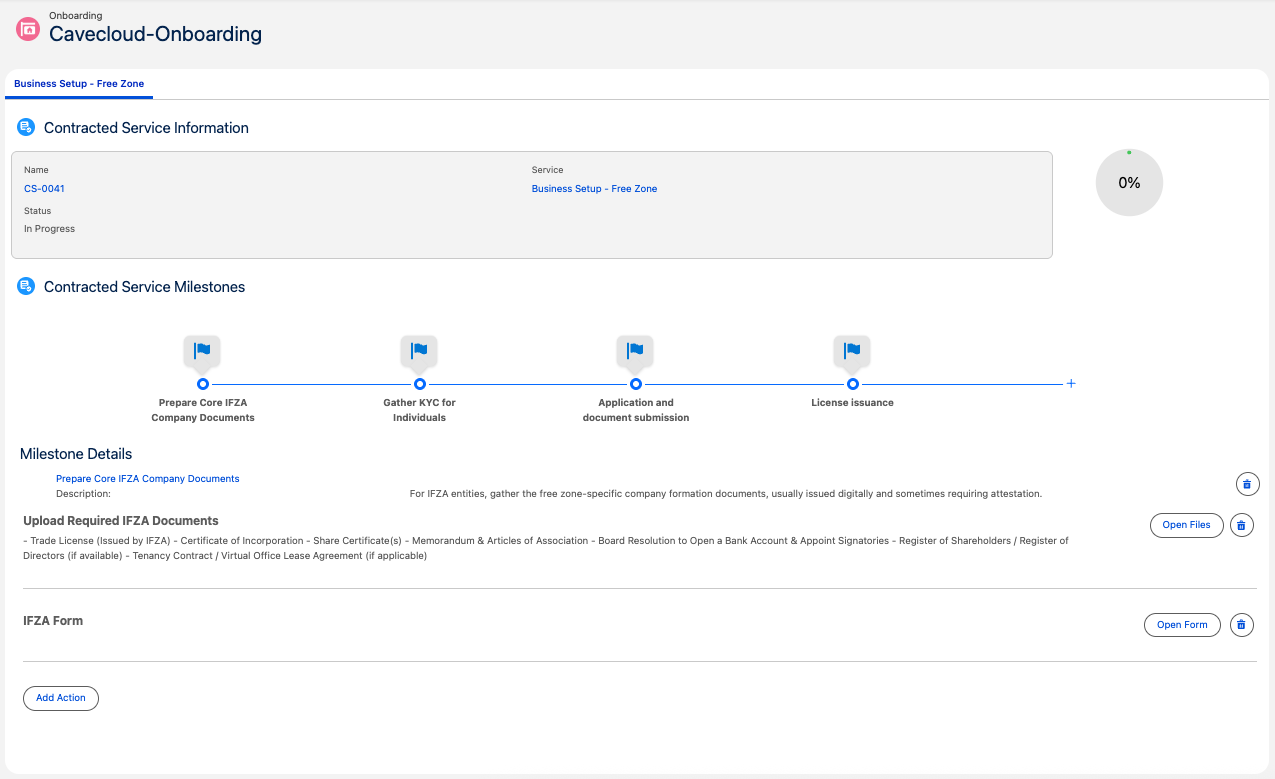Open the Prepare Core IFZA Company Documents milestone link
1275x779 pixels.
coord(147,478)
